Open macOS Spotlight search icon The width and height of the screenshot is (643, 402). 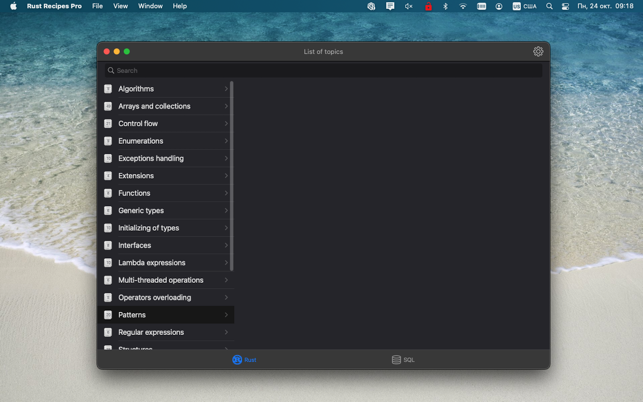click(549, 6)
